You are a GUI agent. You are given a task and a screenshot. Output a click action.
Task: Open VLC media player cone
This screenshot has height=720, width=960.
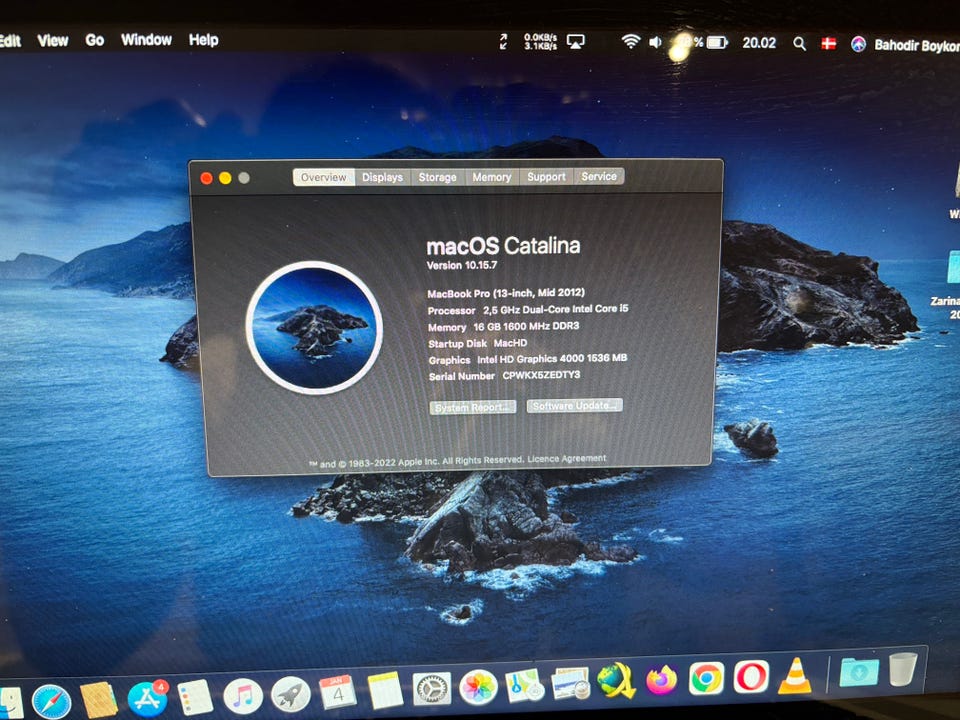[795, 675]
